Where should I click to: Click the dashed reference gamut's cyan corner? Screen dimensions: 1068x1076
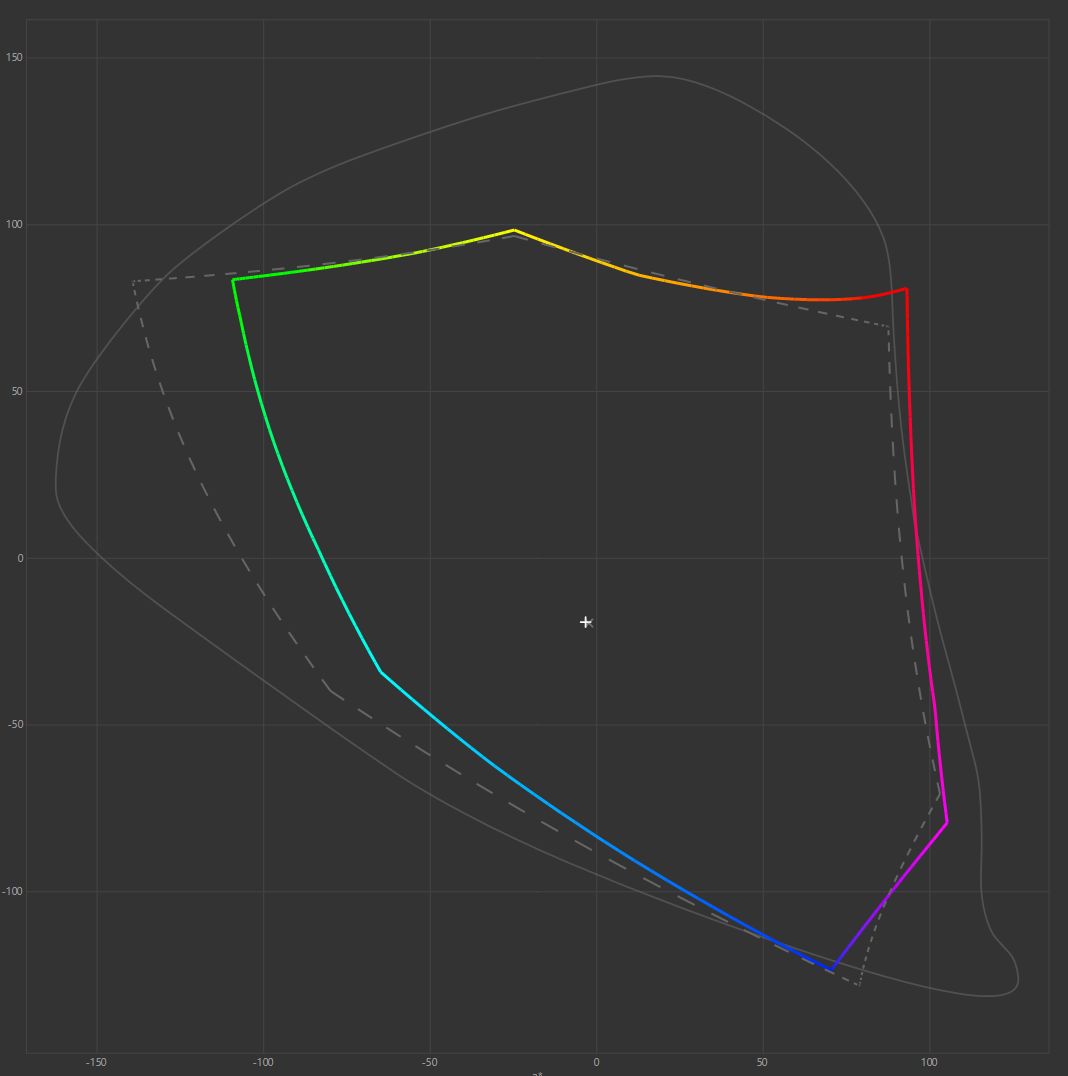[x=329, y=690]
